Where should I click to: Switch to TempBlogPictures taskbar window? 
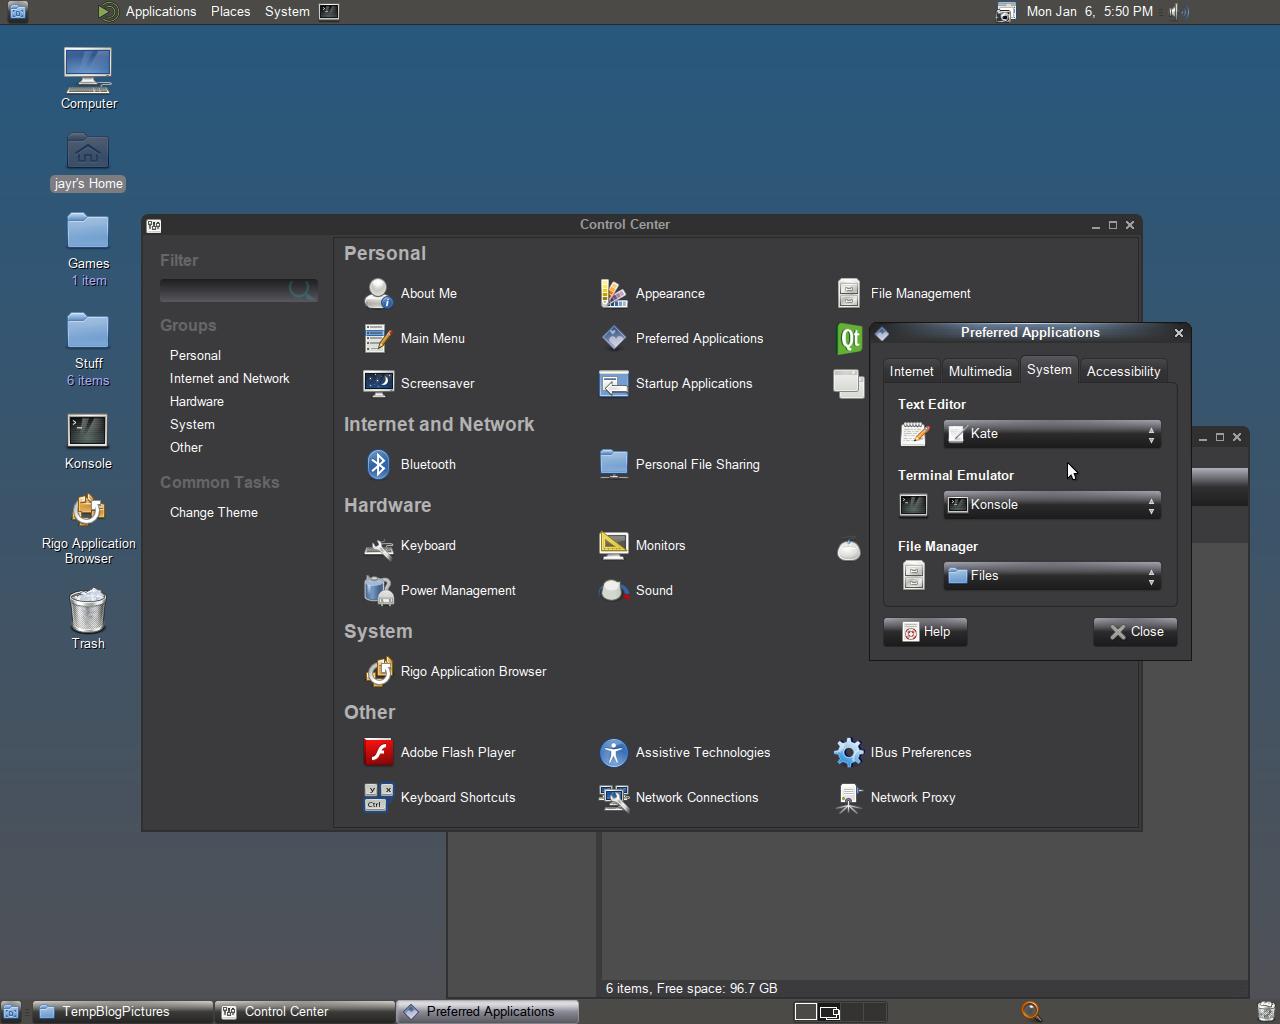tap(123, 1012)
